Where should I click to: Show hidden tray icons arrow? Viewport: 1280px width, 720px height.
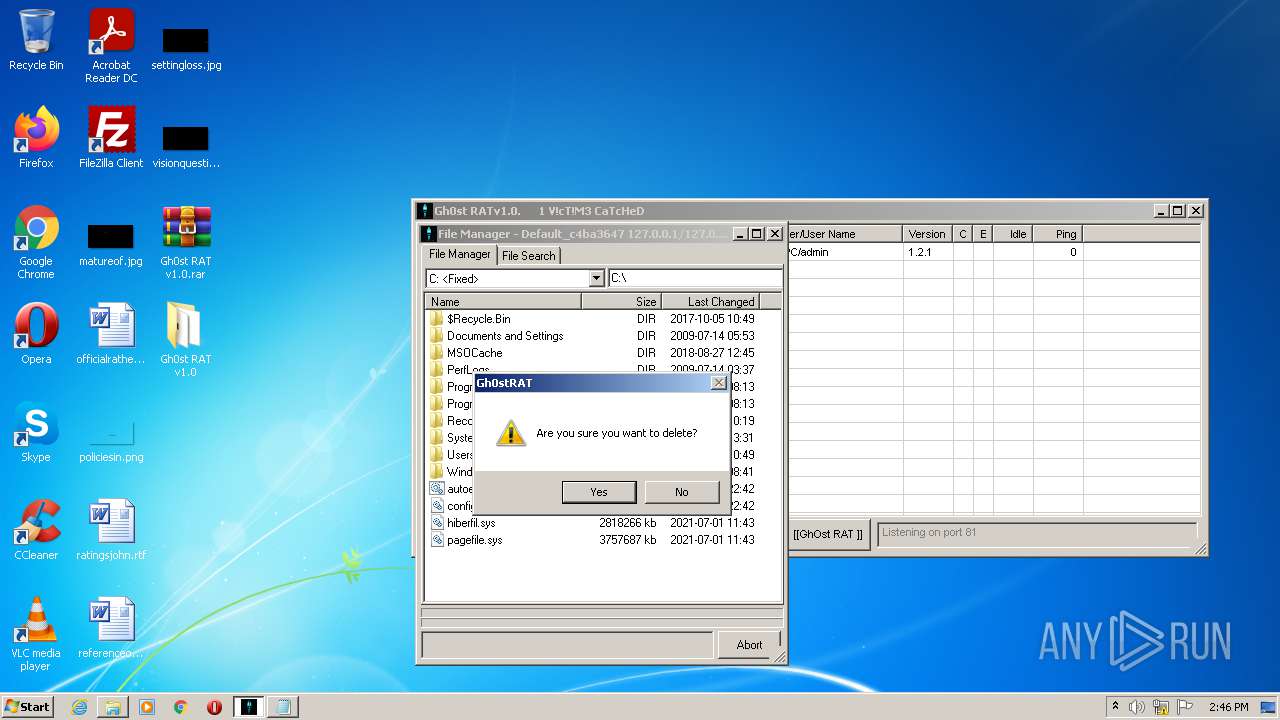(1115, 707)
